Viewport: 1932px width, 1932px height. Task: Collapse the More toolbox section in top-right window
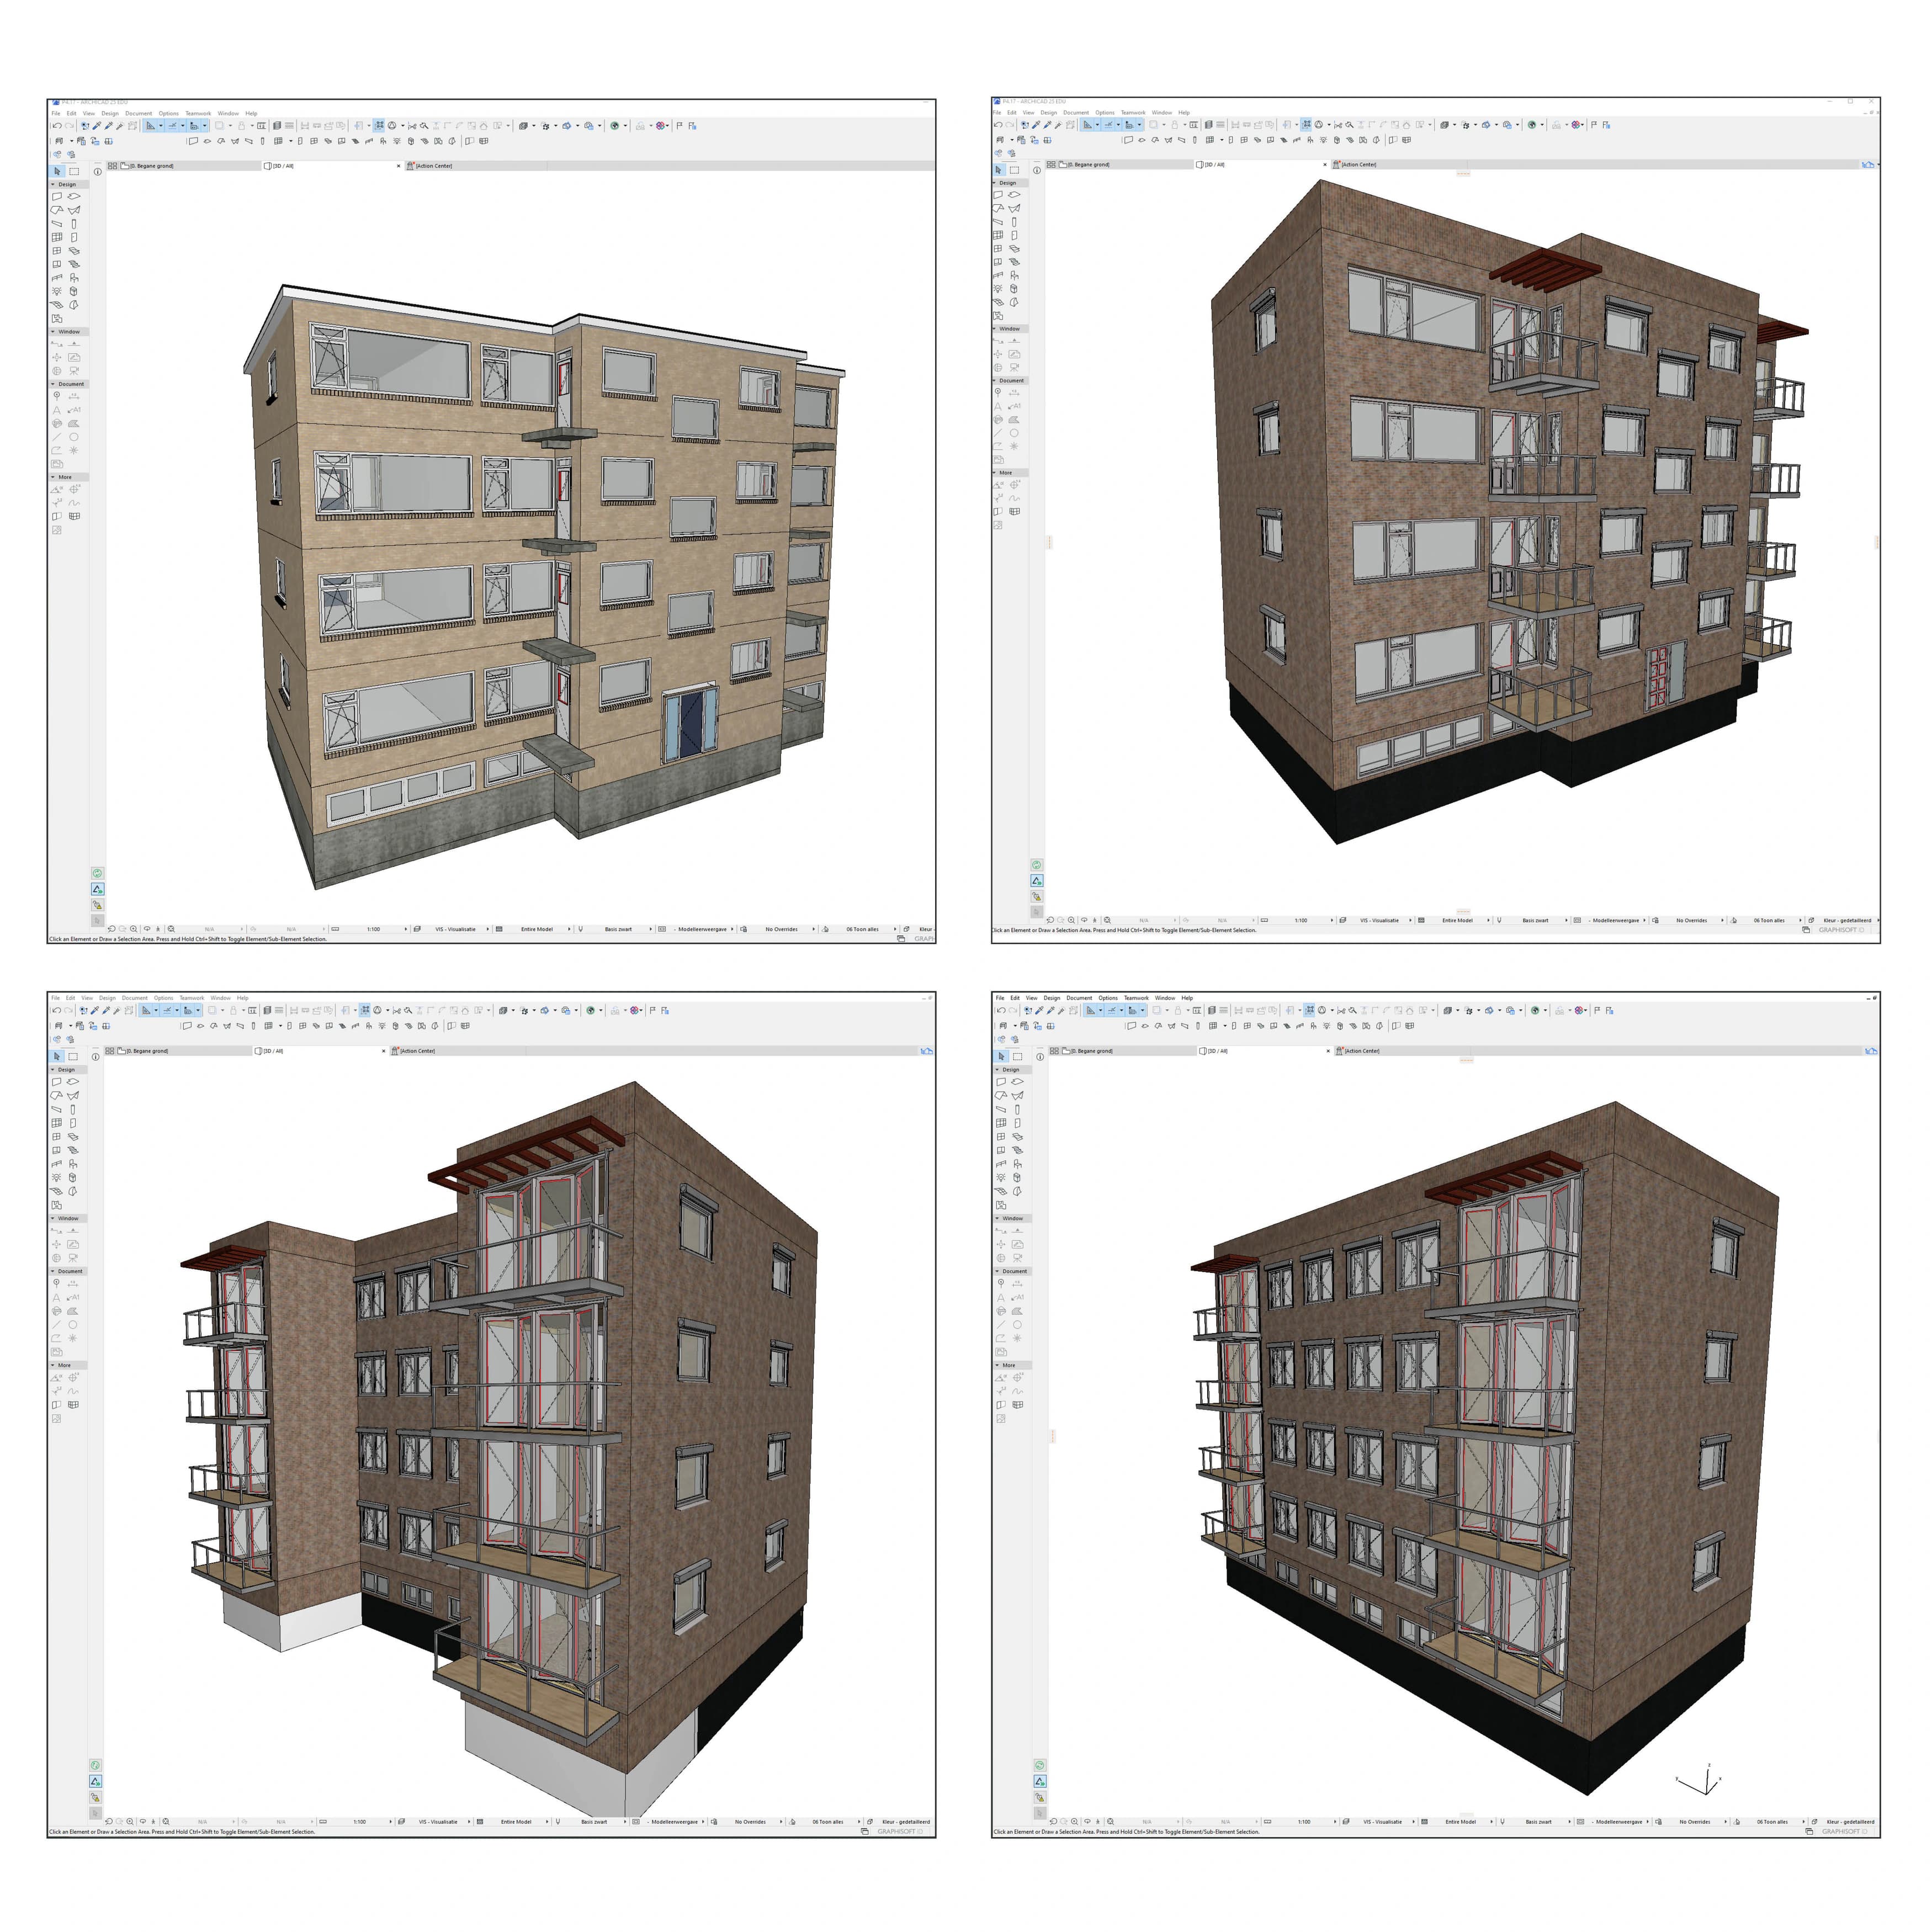(995, 473)
